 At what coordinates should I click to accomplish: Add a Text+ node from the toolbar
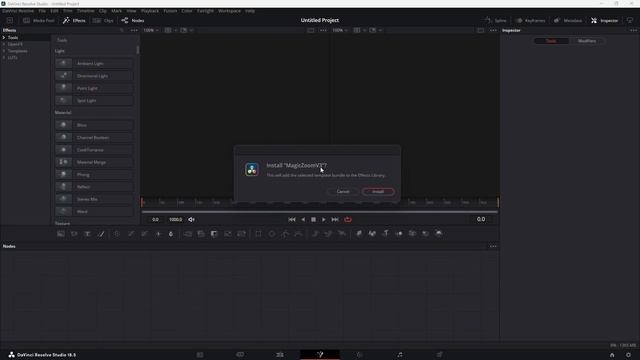coord(87,234)
